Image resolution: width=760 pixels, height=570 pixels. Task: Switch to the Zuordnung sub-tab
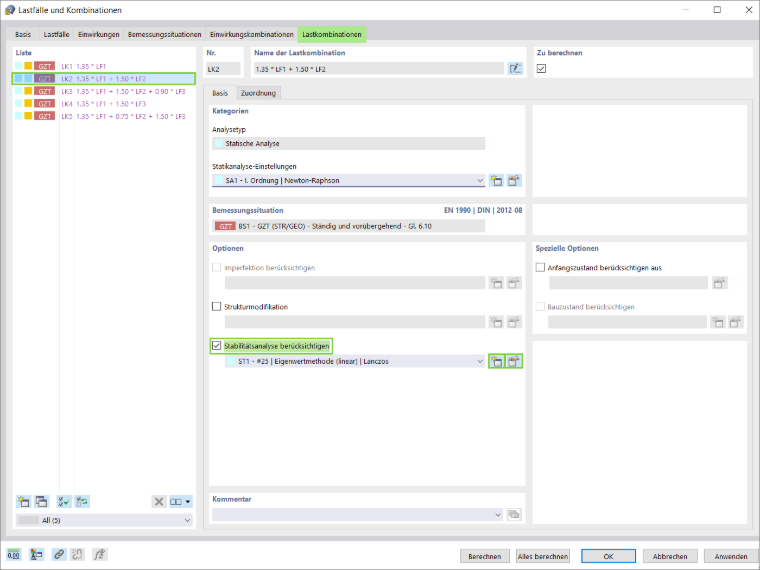258,93
